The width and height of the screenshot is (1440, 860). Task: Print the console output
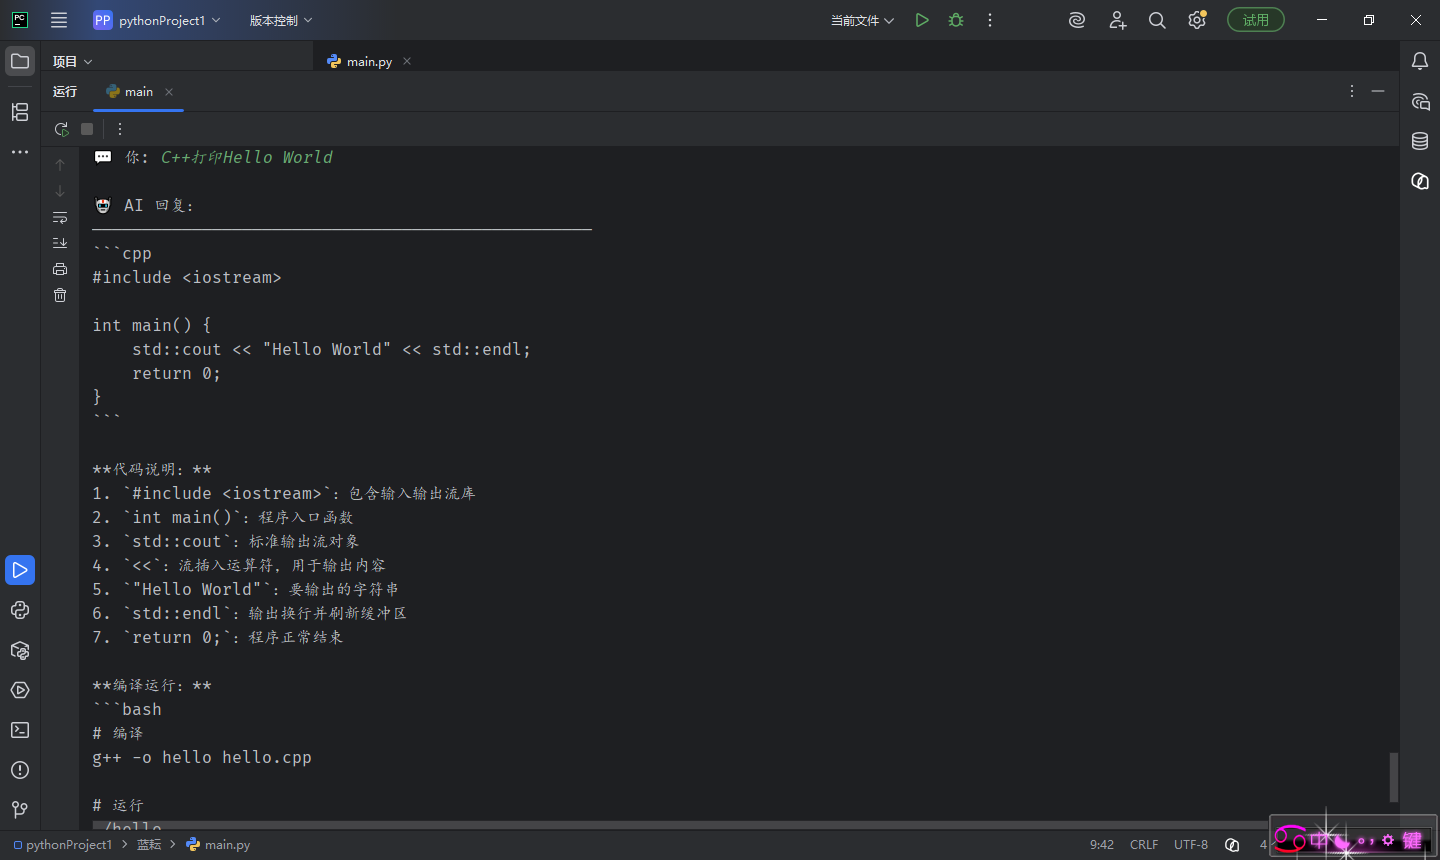tap(60, 269)
